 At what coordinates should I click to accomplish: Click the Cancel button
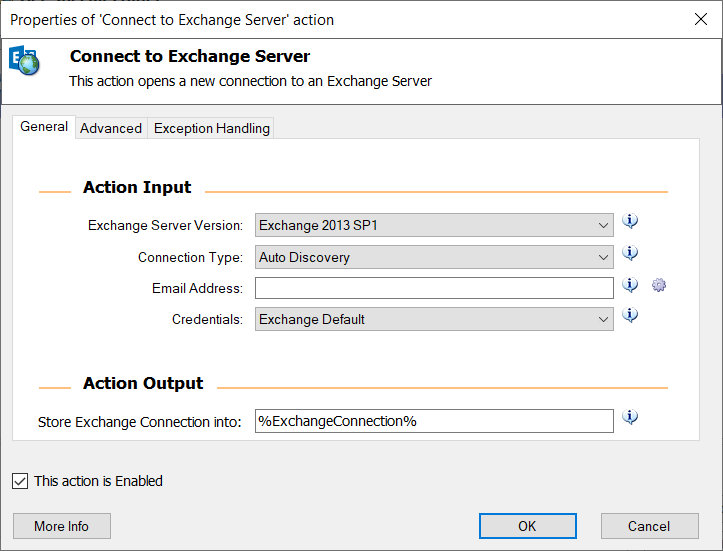pos(649,526)
